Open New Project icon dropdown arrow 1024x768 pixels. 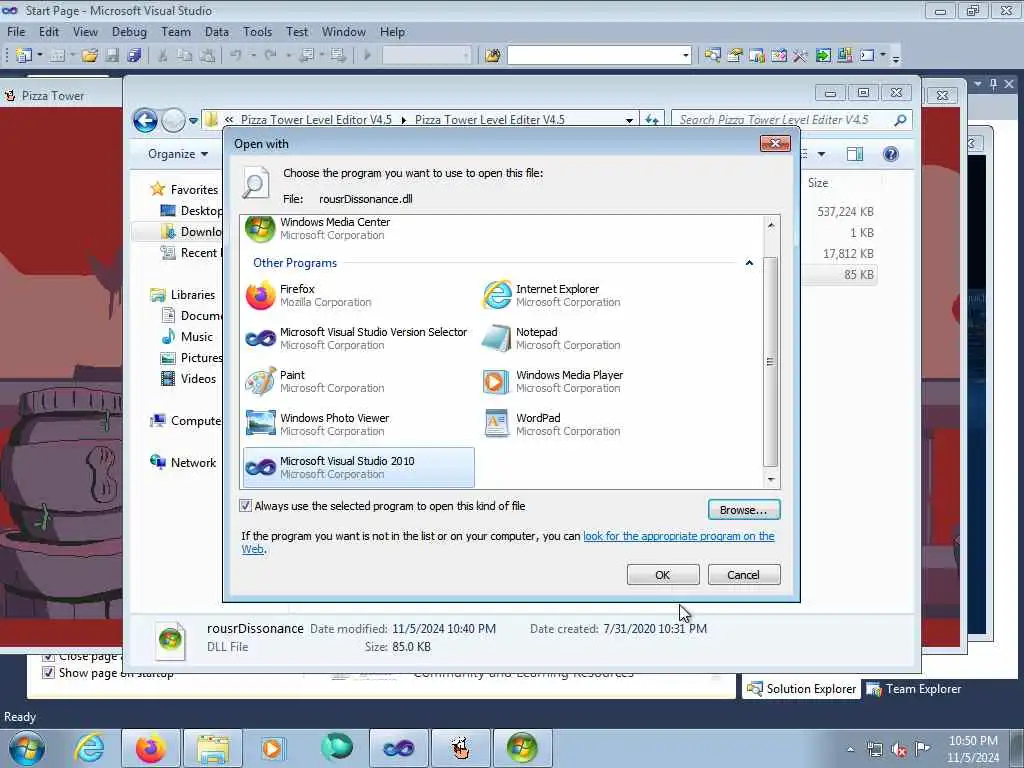click(x=40, y=56)
